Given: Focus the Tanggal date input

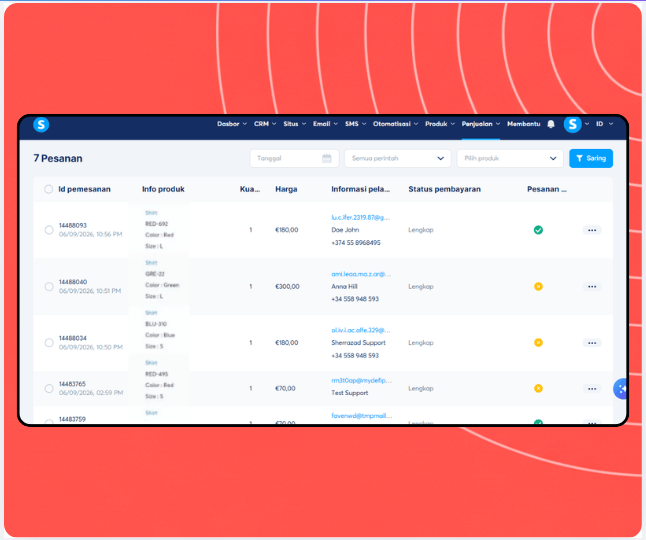Looking at the screenshot, I should point(294,158).
